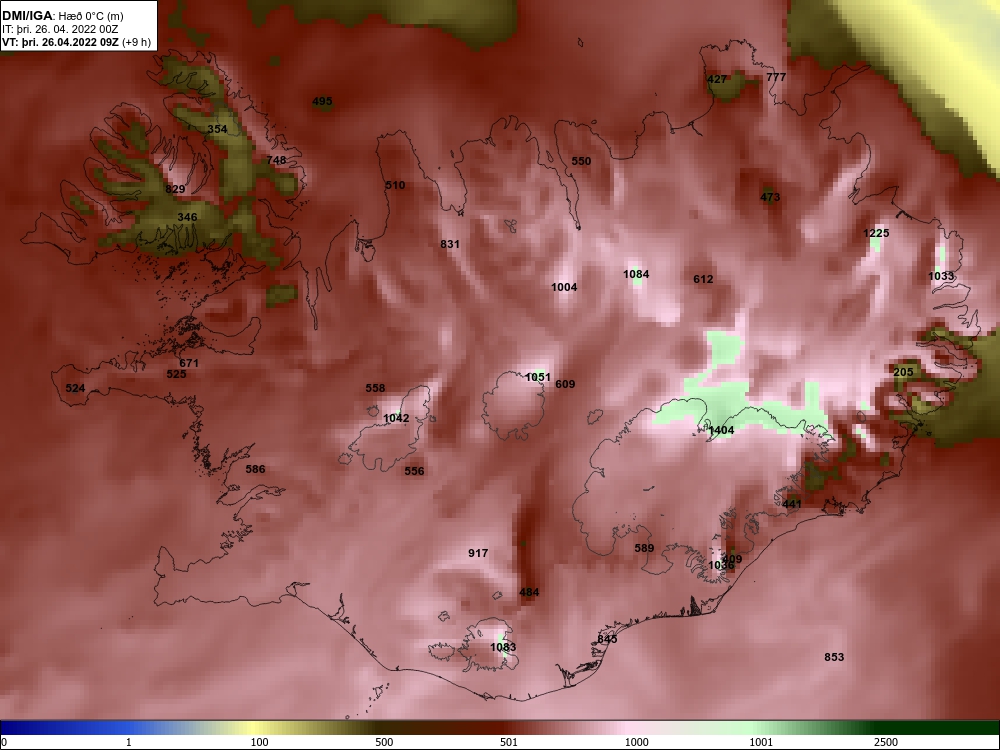The width and height of the screenshot is (1000, 750).
Task: Click the map value 1004
Action: (x=564, y=287)
